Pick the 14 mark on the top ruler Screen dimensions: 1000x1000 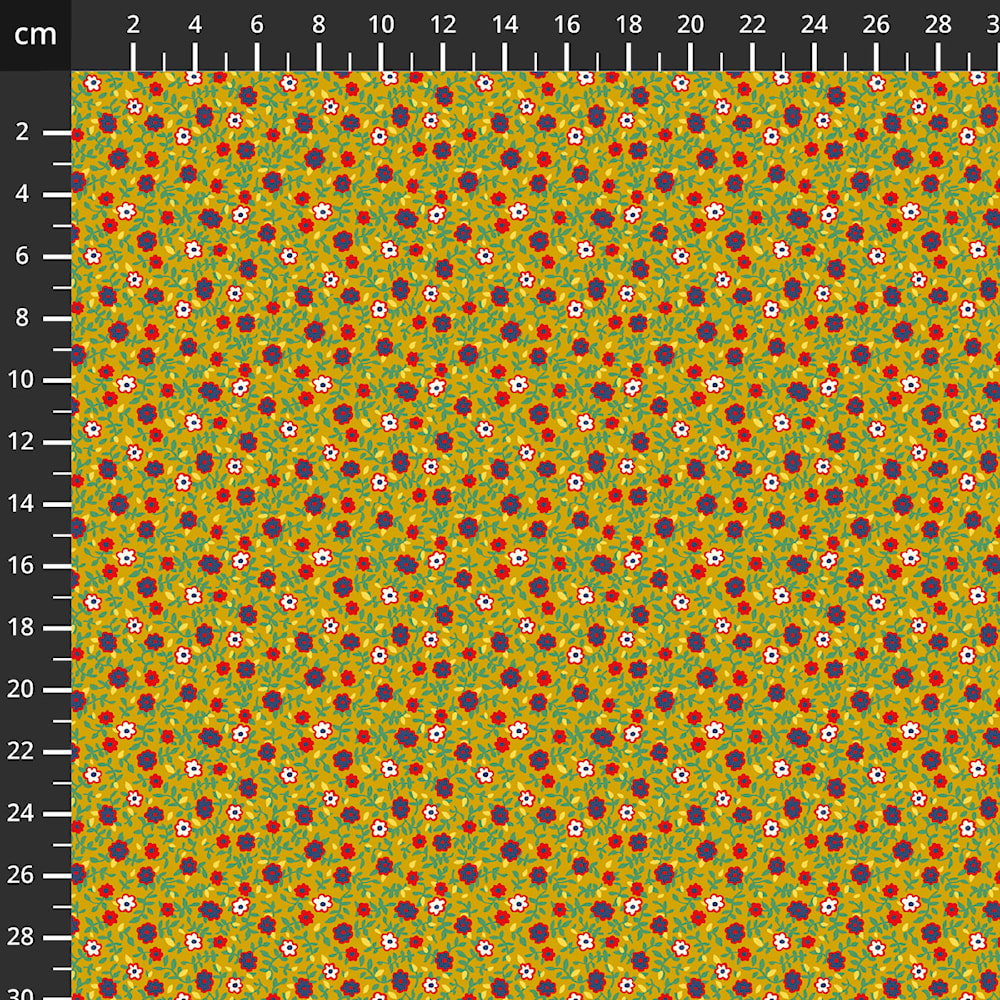(x=505, y=26)
